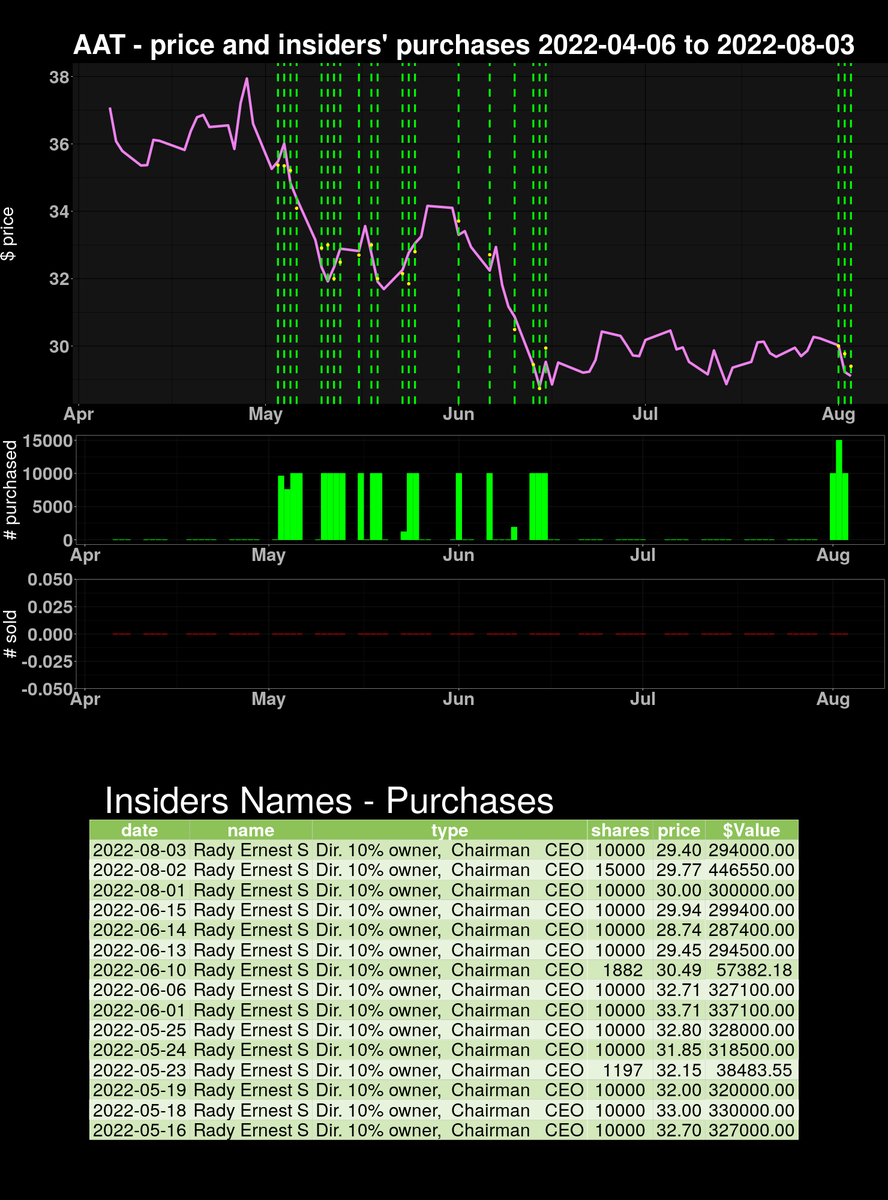This screenshot has height=1200, width=888.
Task: Click the 28.74 price cell
Action: [679, 930]
